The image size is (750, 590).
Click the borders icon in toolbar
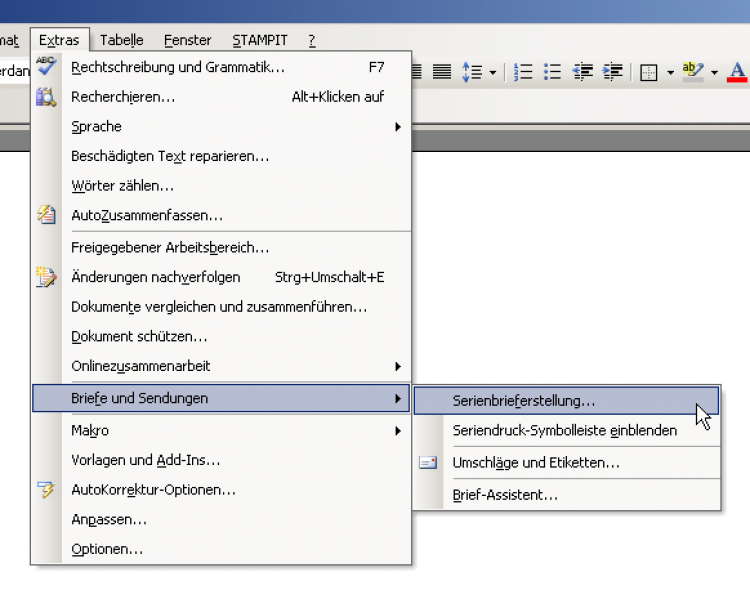pos(648,72)
